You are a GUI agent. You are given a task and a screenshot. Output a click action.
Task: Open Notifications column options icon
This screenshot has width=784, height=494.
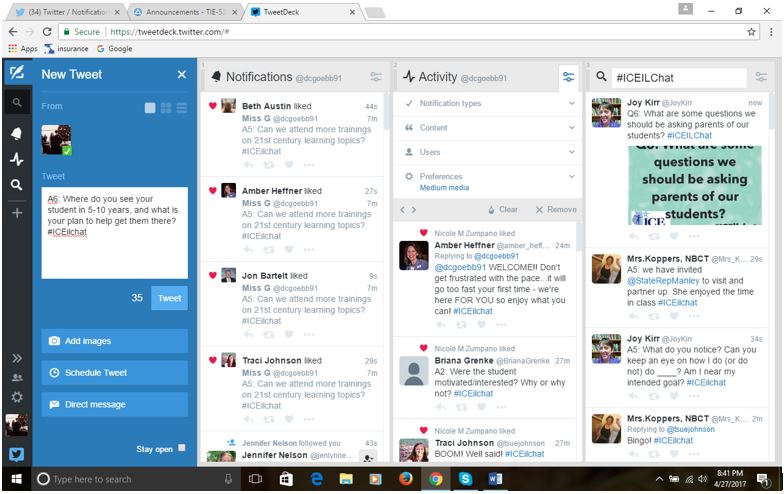(x=376, y=77)
